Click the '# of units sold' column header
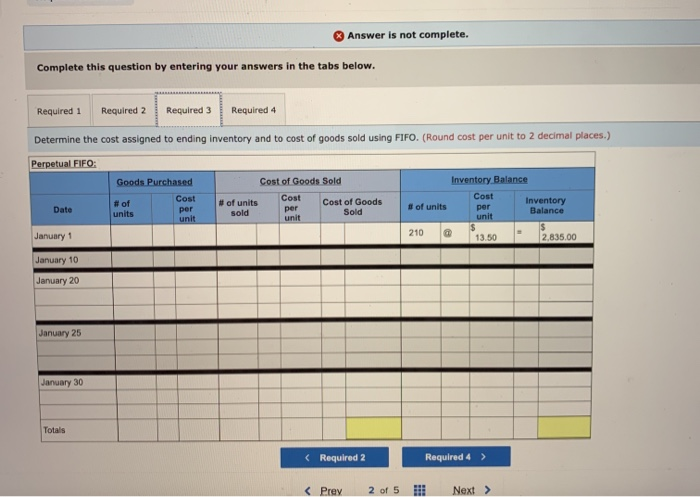 (x=238, y=208)
